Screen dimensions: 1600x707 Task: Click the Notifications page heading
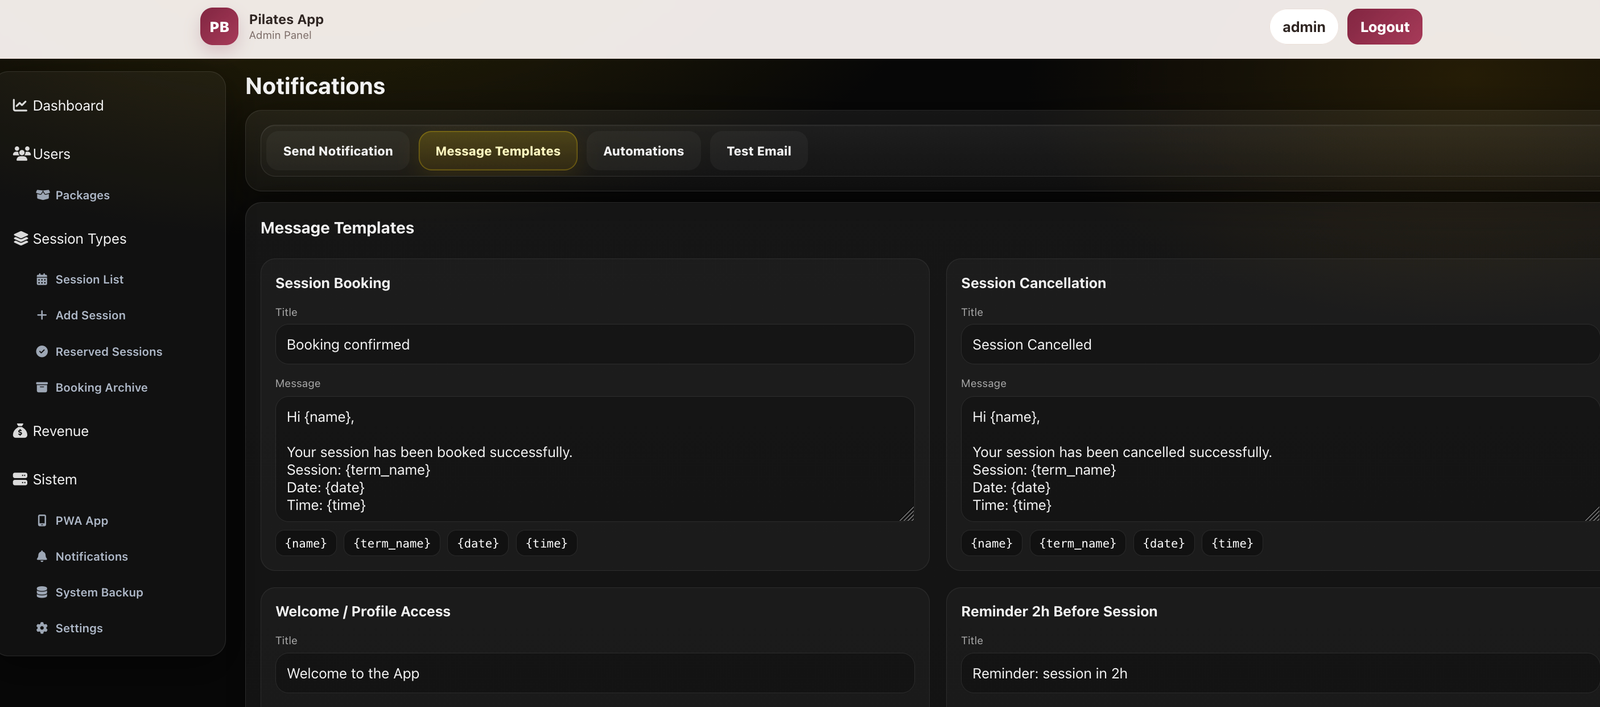pos(315,86)
